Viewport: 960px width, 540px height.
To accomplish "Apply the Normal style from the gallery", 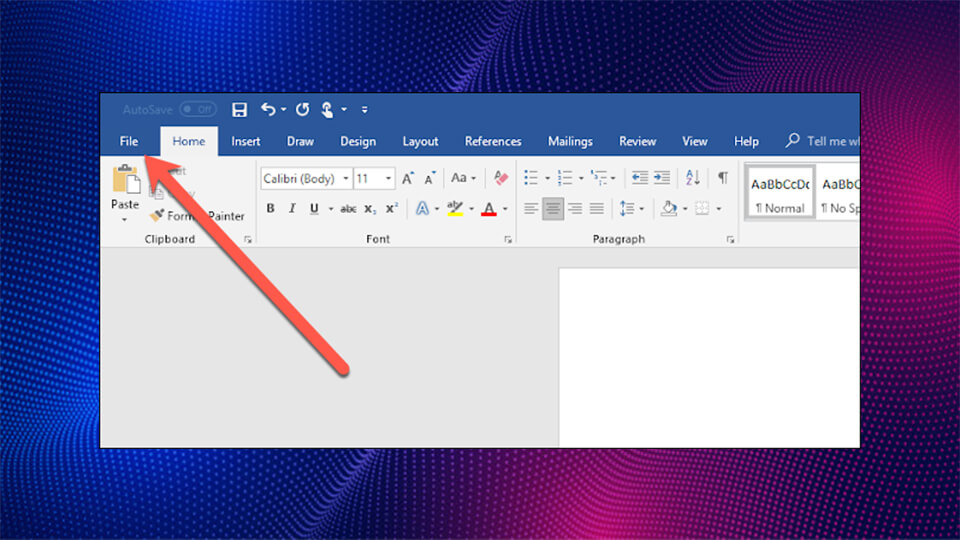I will [x=780, y=193].
